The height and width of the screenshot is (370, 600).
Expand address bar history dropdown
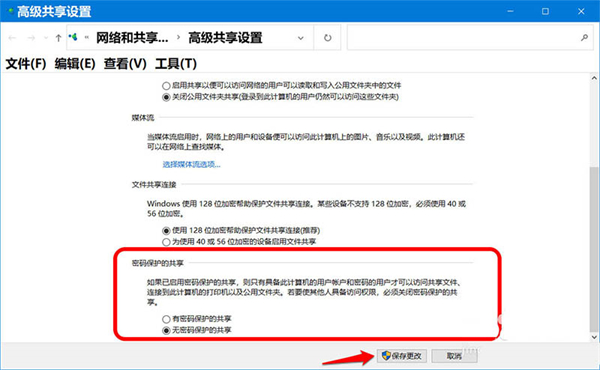tap(301, 37)
